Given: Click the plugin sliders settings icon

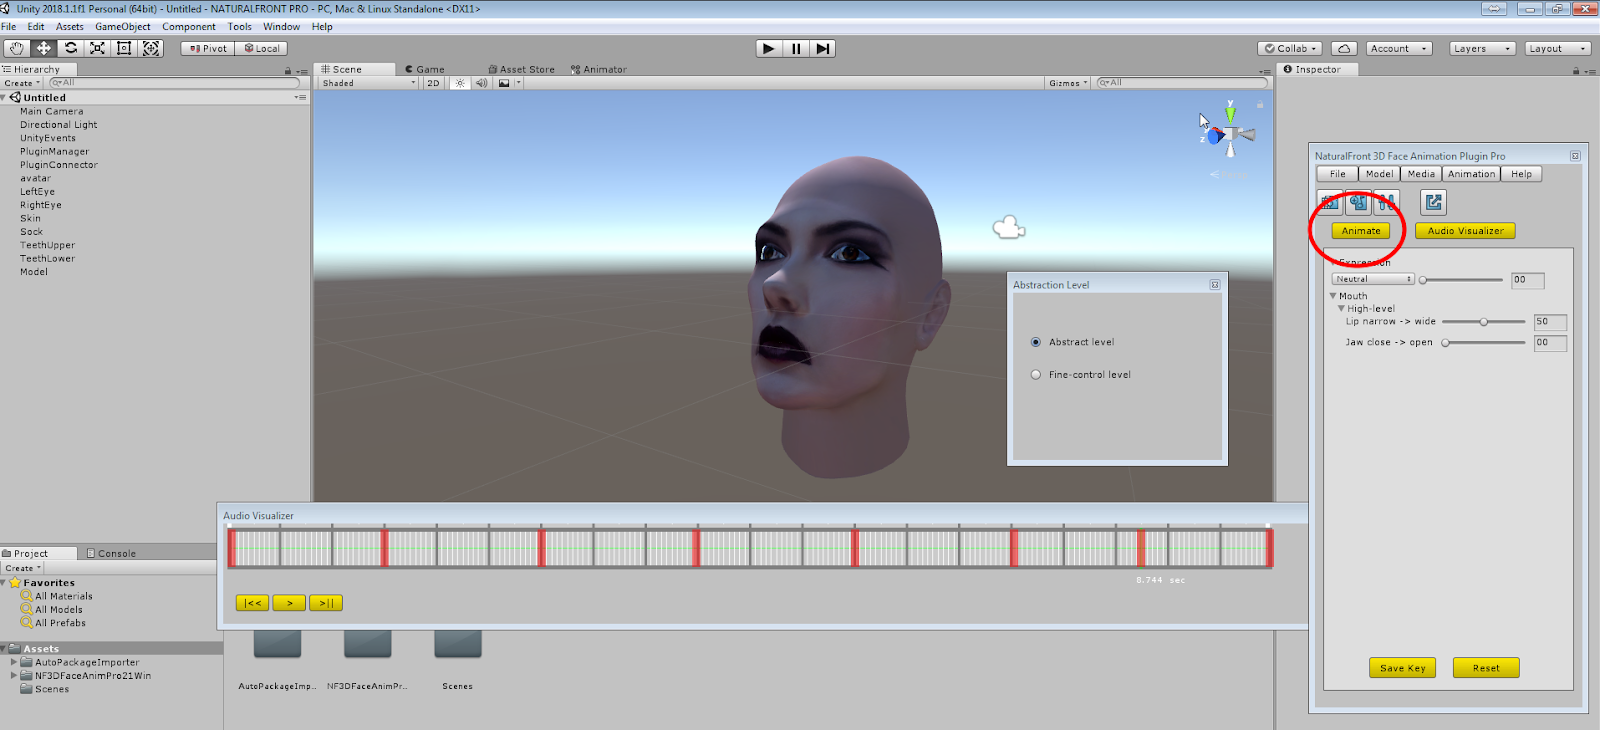Looking at the screenshot, I should tap(1386, 202).
